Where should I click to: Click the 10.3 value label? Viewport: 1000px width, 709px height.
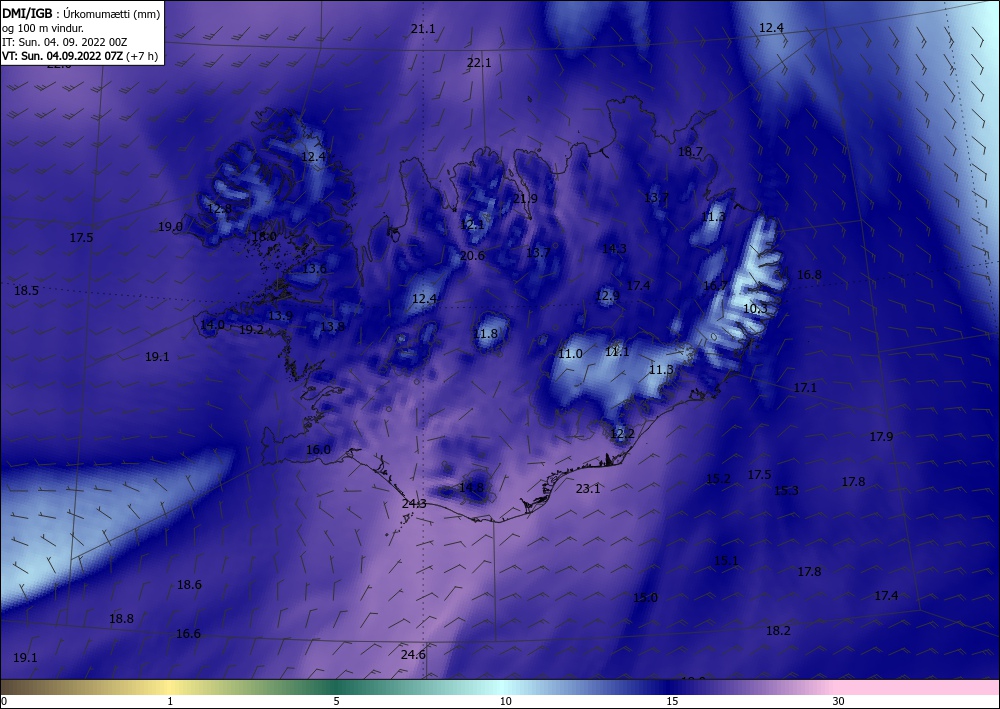[755, 309]
